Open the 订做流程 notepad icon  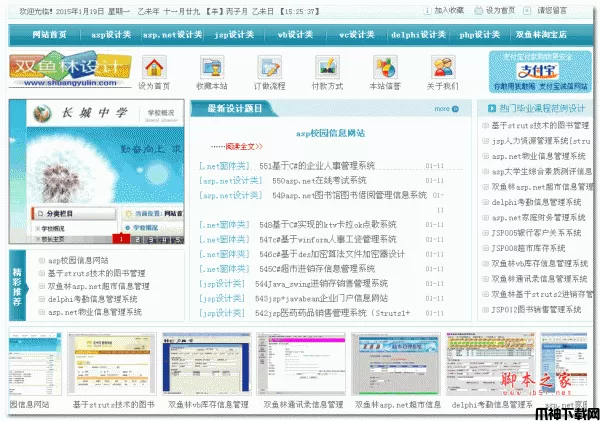click(x=270, y=67)
